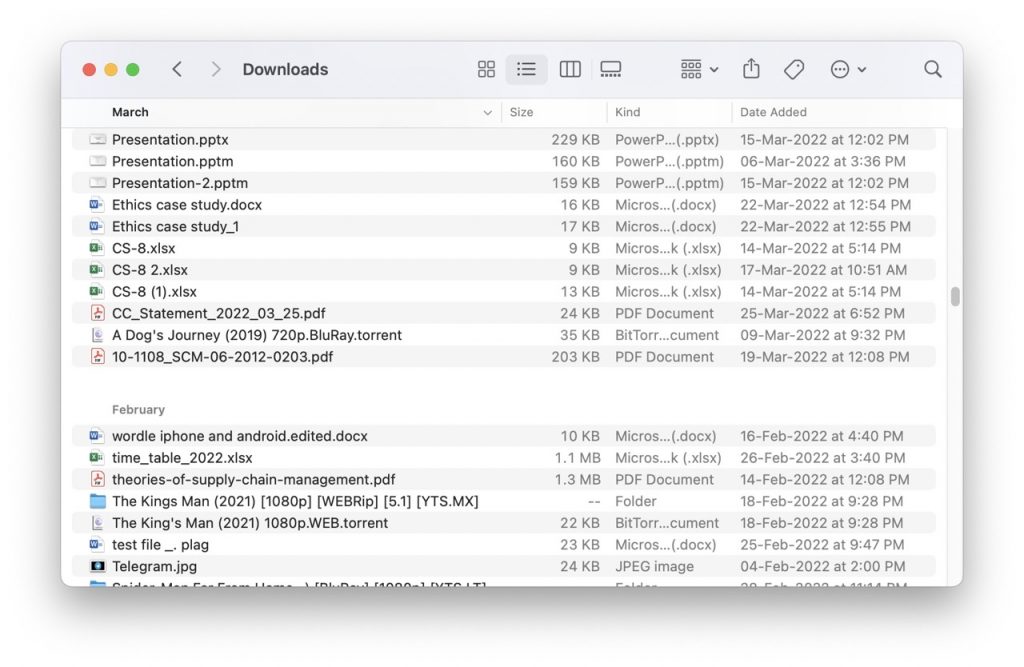Click JPEG image kind of Telegram.jpg

pyautogui.click(x=654, y=566)
